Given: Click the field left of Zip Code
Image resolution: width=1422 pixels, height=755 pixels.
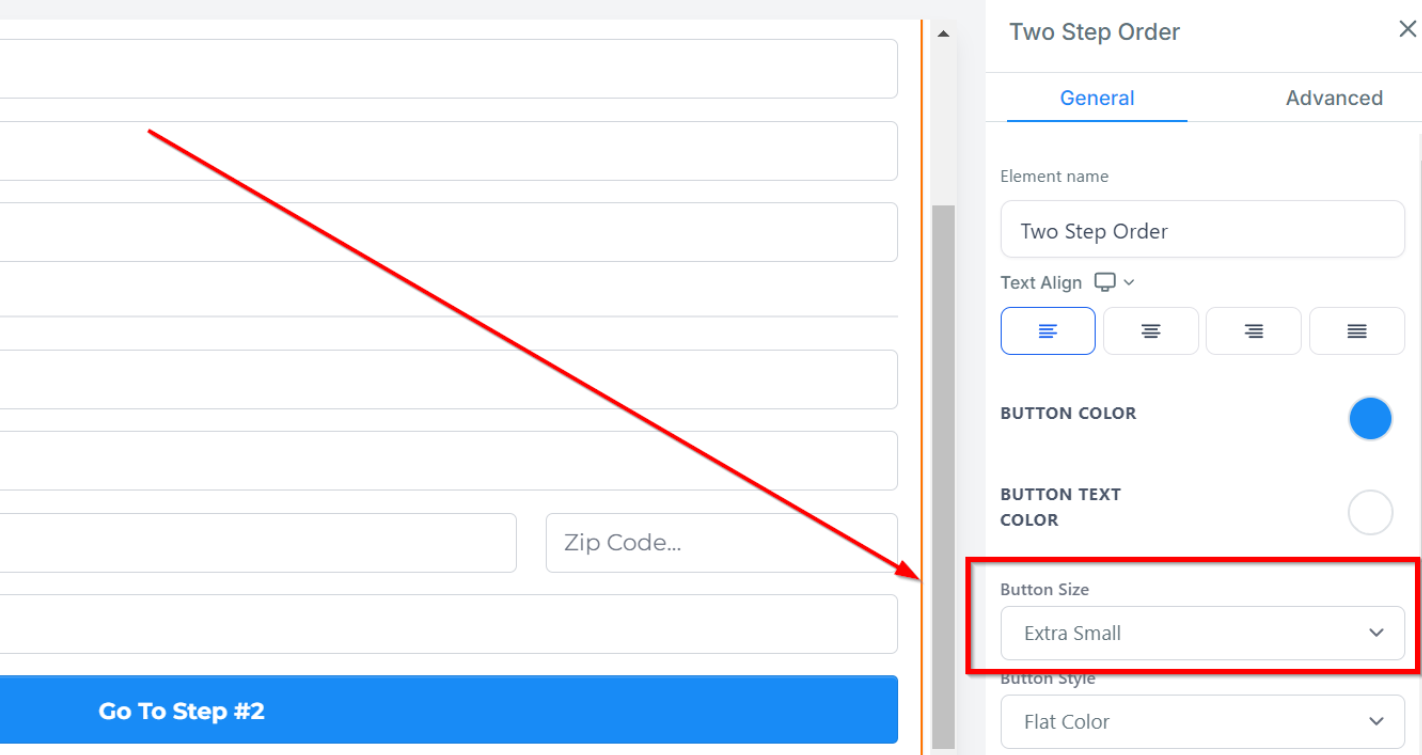Looking at the screenshot, I should pyautogui.click(x=258, y=543).
